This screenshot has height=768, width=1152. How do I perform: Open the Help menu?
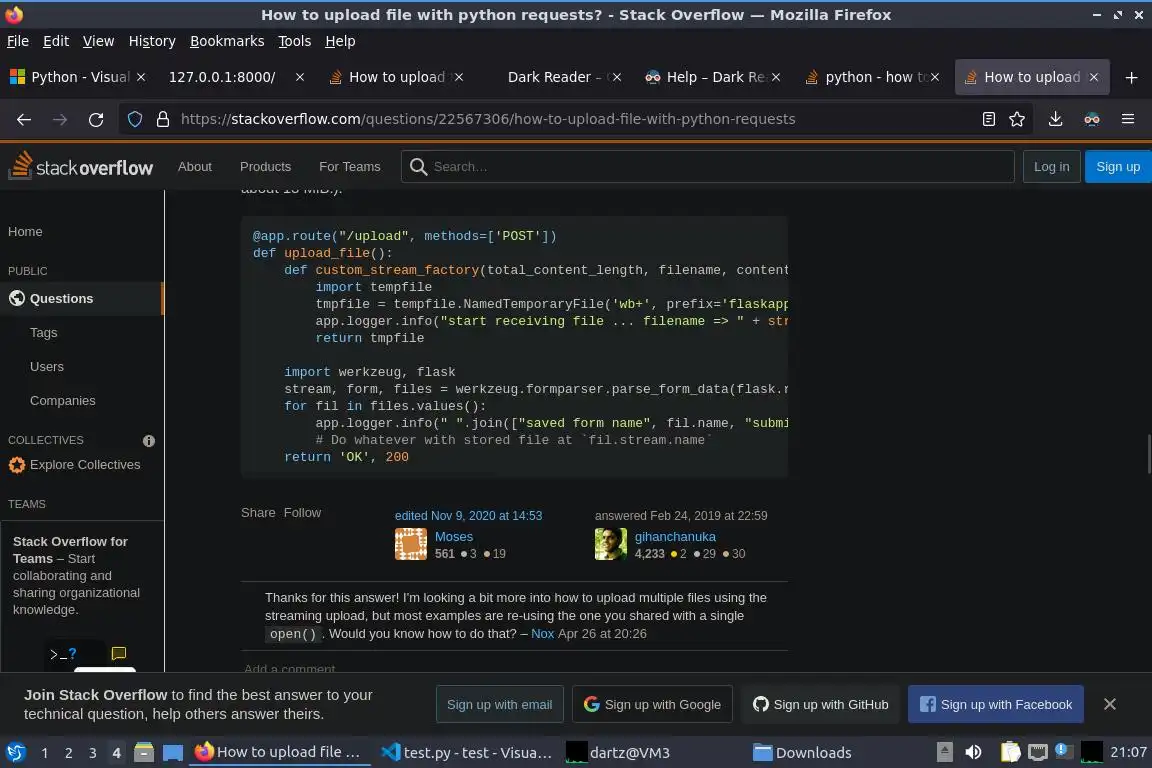coord(340,41)
